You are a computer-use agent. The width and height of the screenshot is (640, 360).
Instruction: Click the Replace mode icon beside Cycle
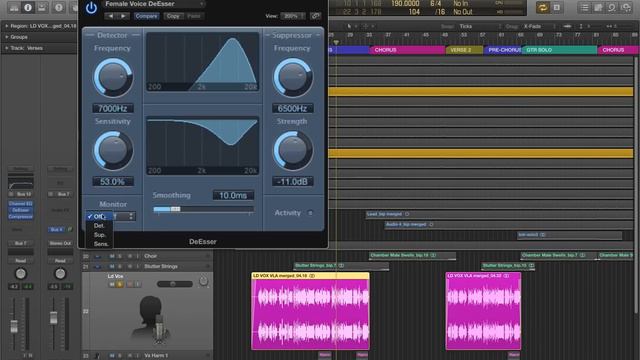pyautogui.click(x=557, y=8)
